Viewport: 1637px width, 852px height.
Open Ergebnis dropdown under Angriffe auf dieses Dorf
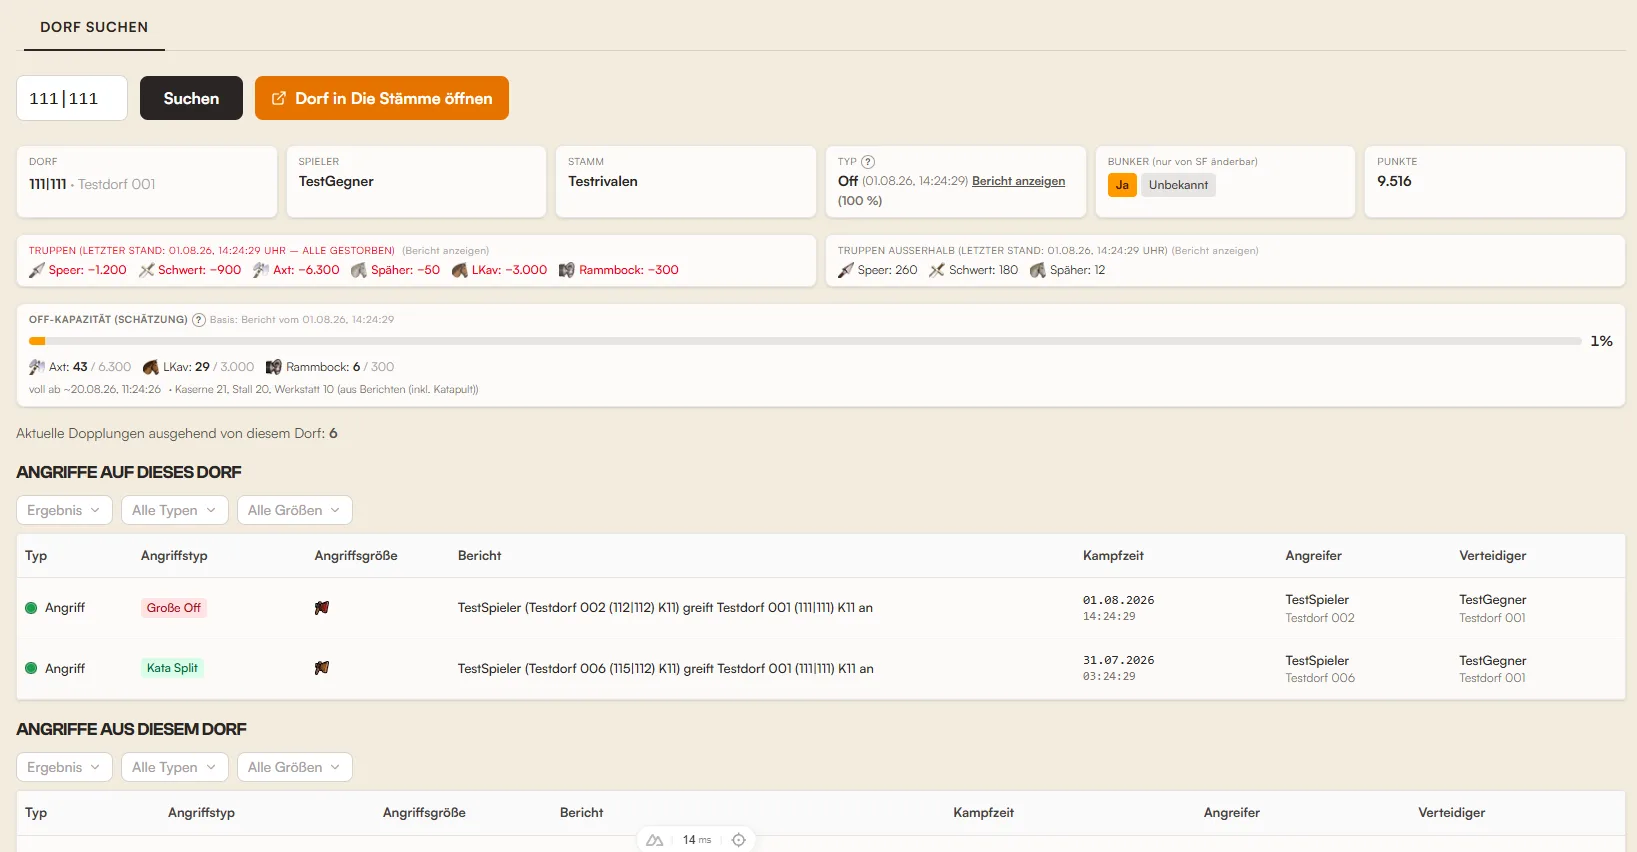click(x=64, y=510)
